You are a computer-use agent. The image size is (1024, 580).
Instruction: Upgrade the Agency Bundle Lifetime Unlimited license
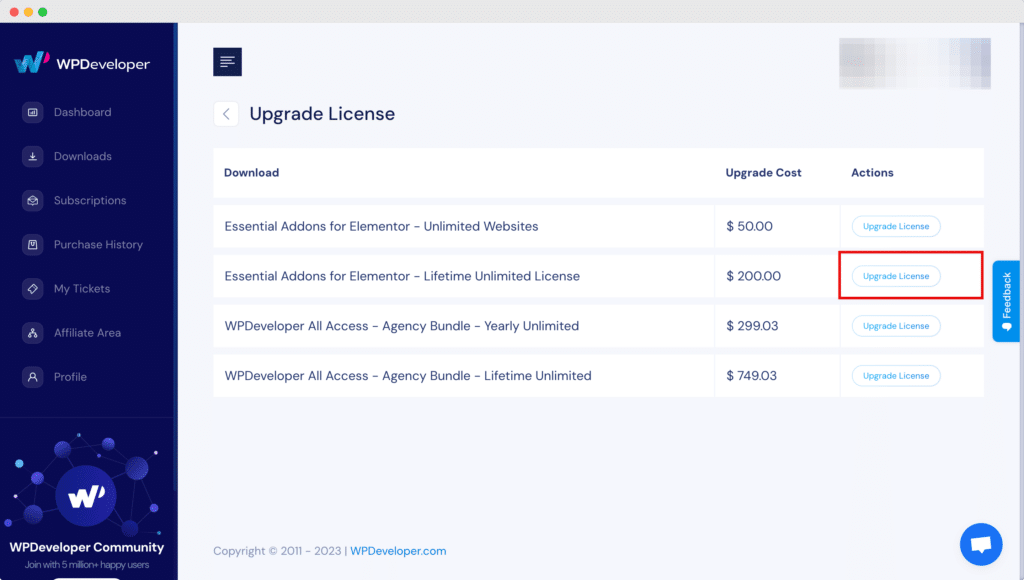[x=895, y=375]
